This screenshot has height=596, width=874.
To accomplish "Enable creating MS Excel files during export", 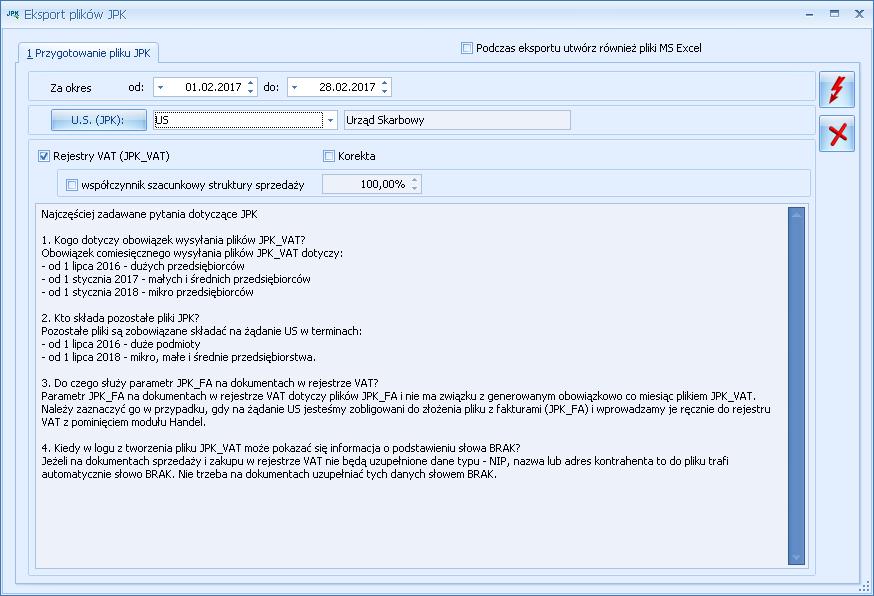I will click(467, 48).
